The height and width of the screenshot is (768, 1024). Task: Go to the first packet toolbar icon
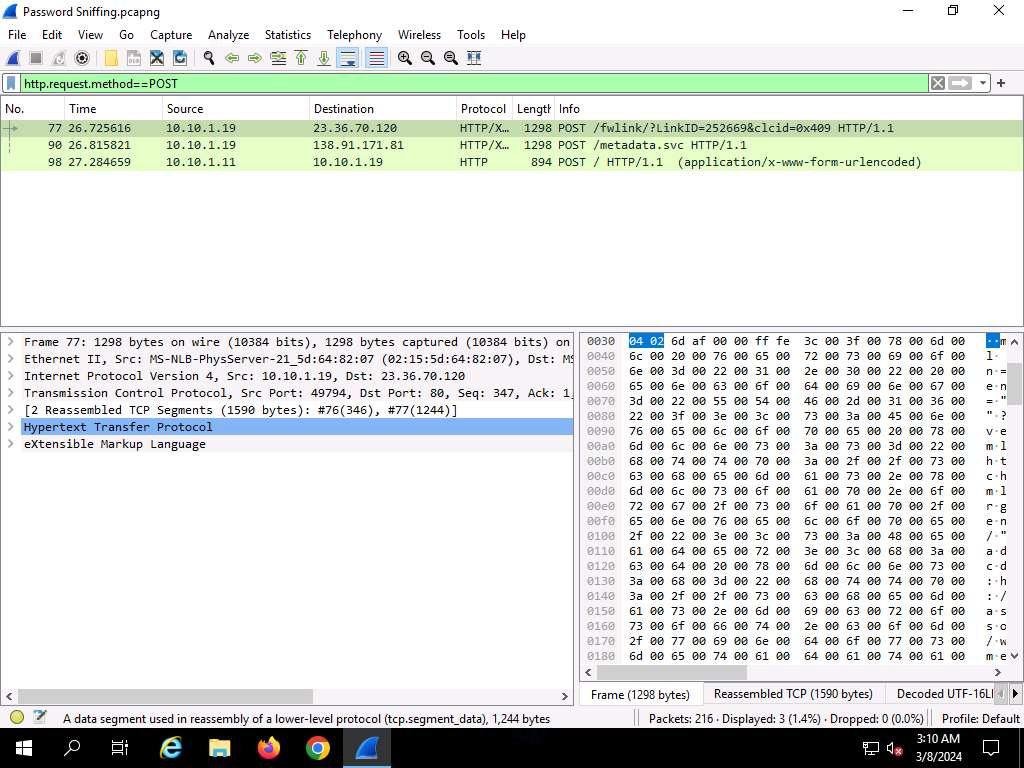pos(300,58)
